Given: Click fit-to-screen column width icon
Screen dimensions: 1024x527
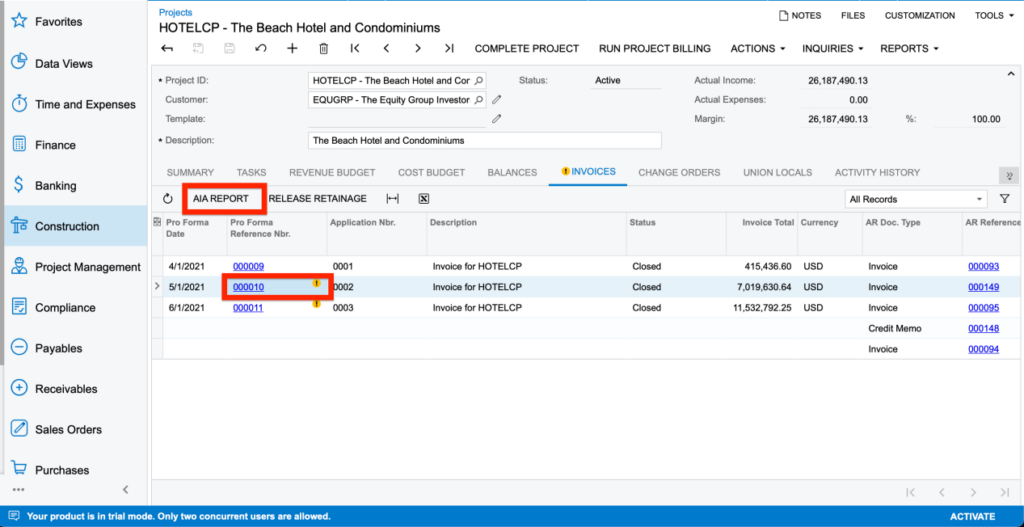Looking at the screenshot, I should click(x=393, y=199).
